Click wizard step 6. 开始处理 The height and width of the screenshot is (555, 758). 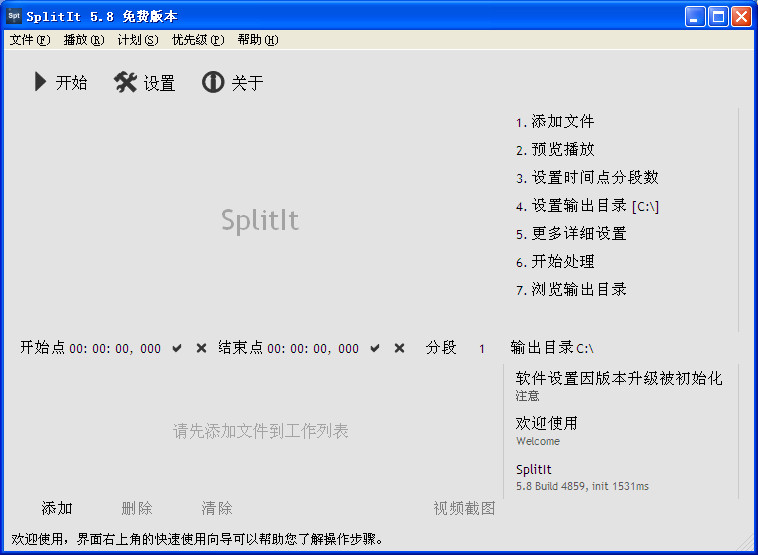tap(555, 262)
